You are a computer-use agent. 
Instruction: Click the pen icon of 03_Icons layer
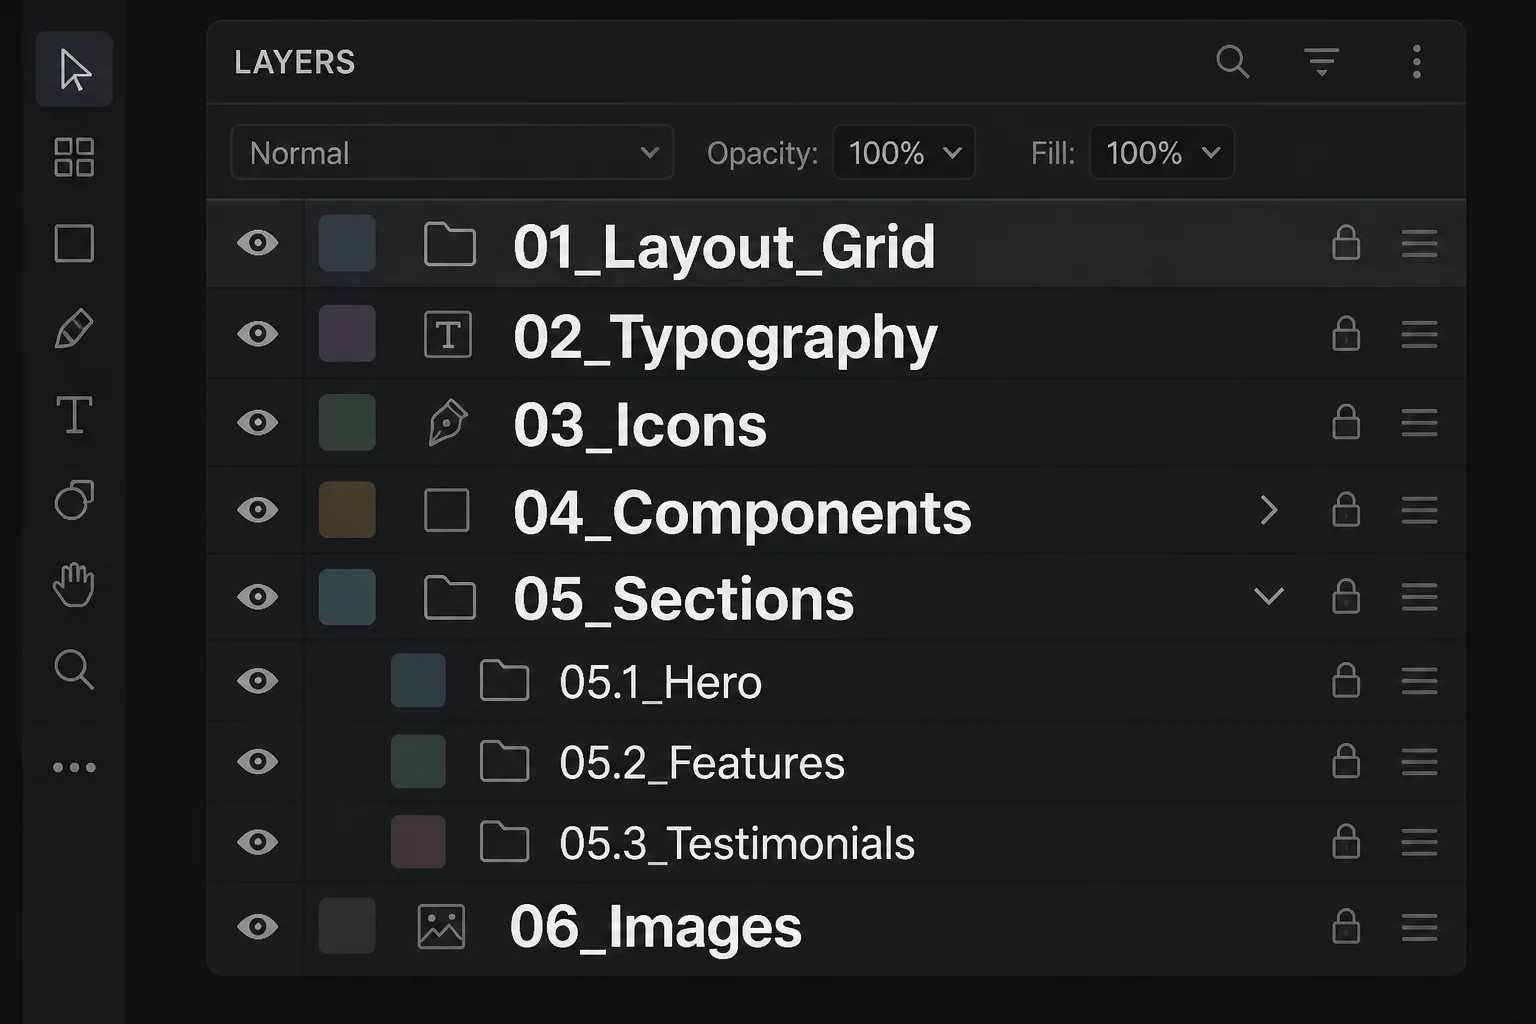click(x=447, y=422)
